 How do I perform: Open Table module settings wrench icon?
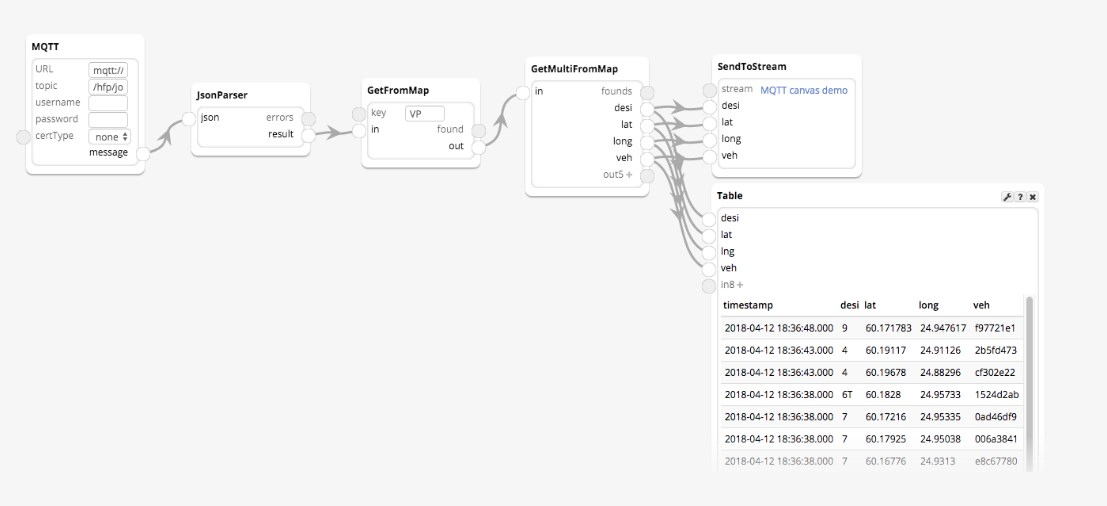1007,197
